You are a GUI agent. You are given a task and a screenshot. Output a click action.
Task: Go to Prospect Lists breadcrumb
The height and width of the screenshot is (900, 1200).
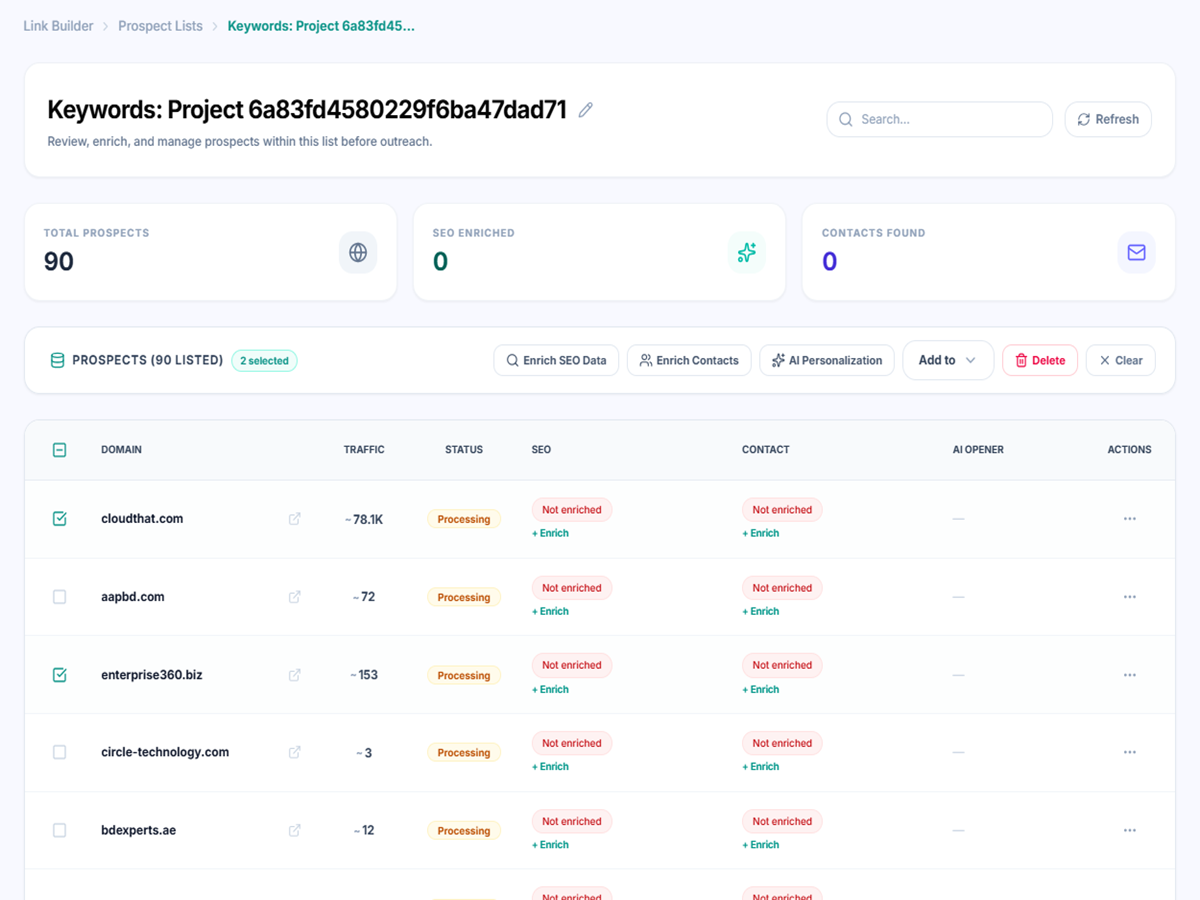coord(160,26)
